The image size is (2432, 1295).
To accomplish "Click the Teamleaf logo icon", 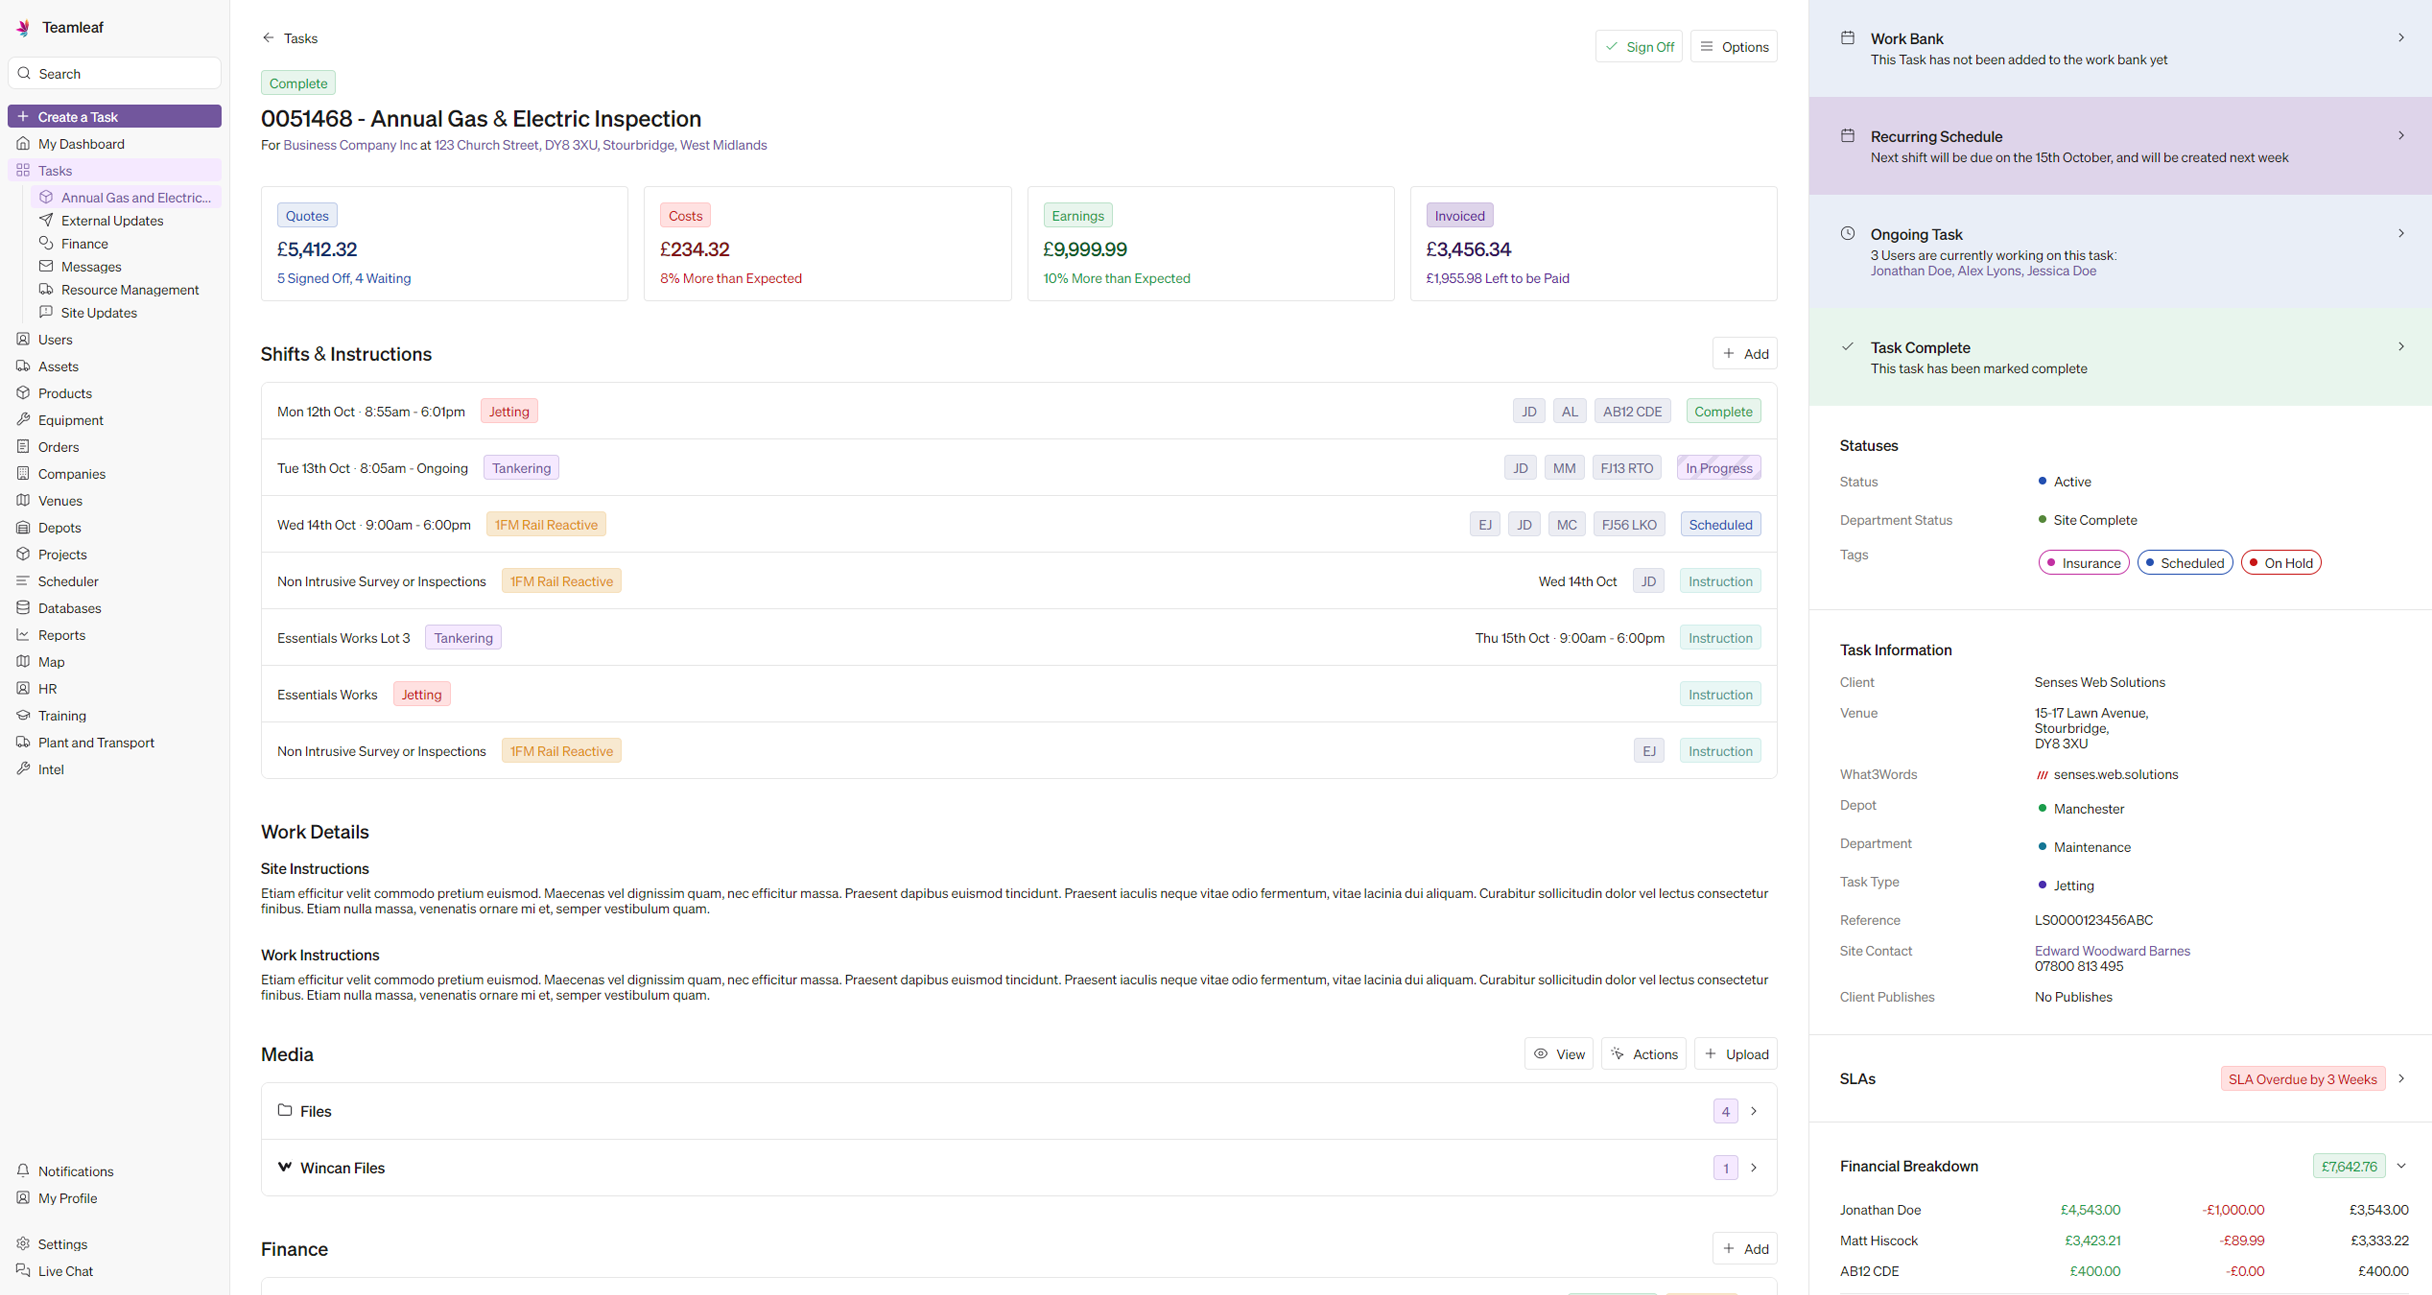I will point(22,27).
